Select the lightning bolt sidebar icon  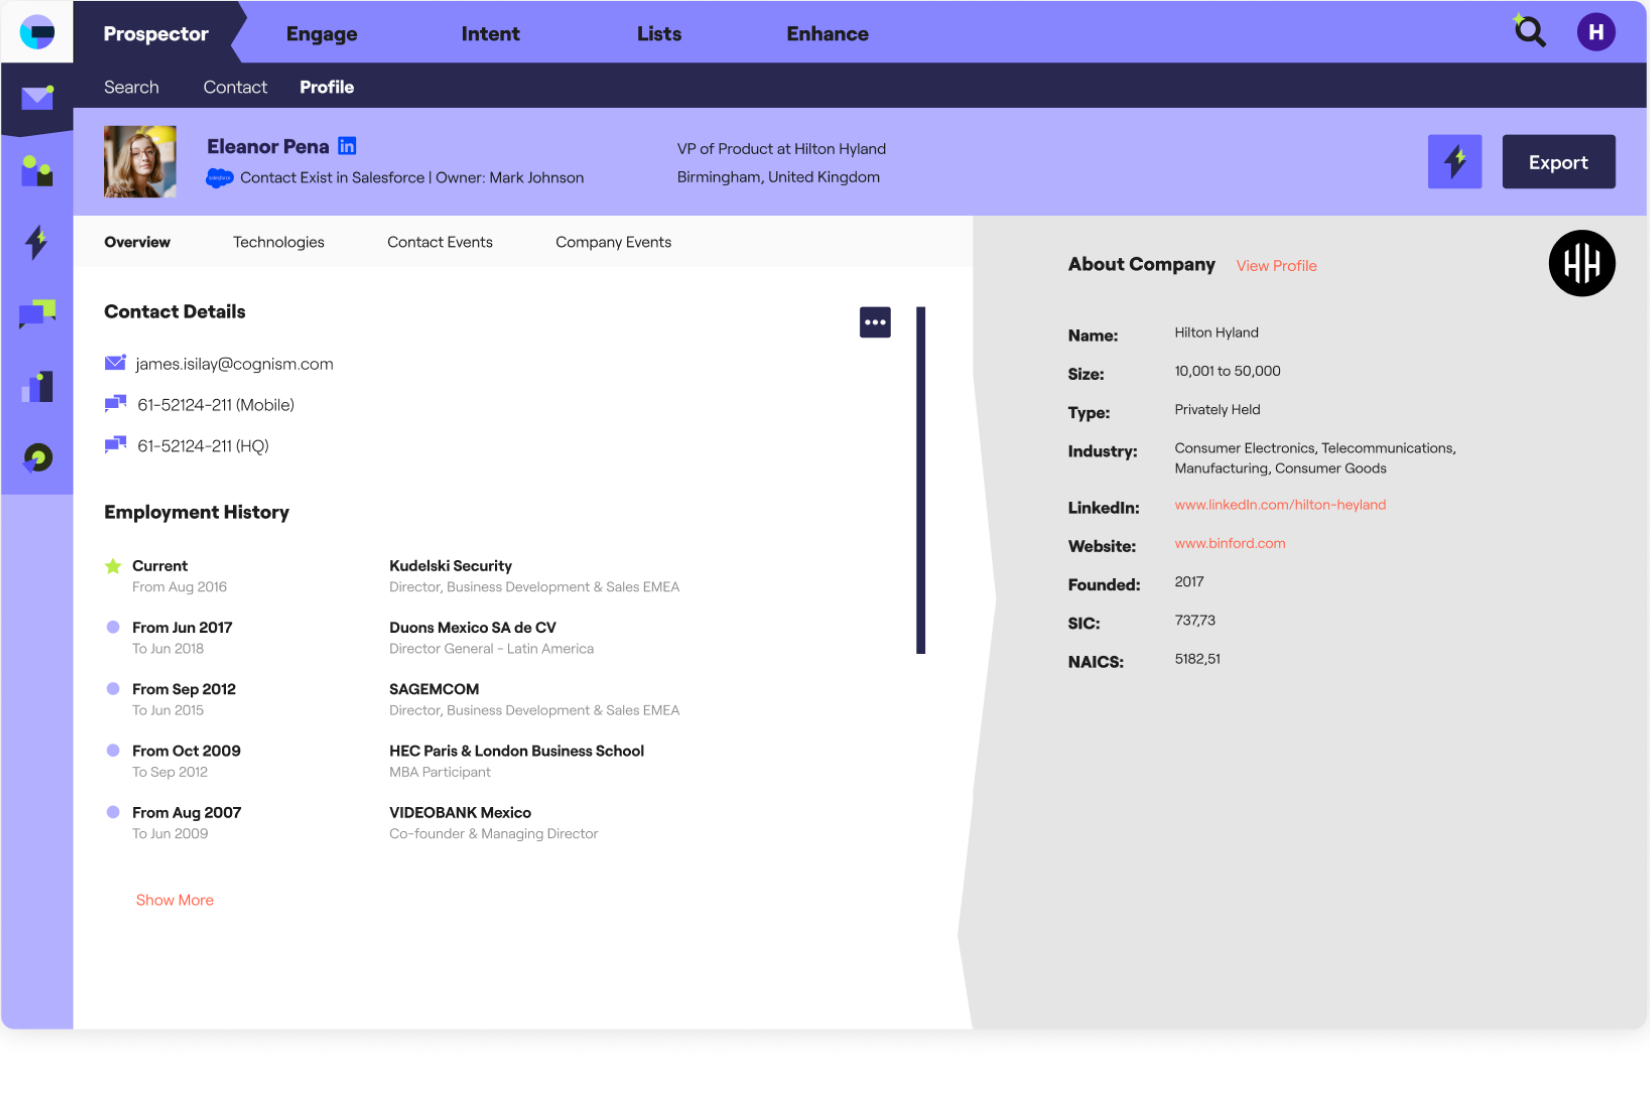pos(37,242)
